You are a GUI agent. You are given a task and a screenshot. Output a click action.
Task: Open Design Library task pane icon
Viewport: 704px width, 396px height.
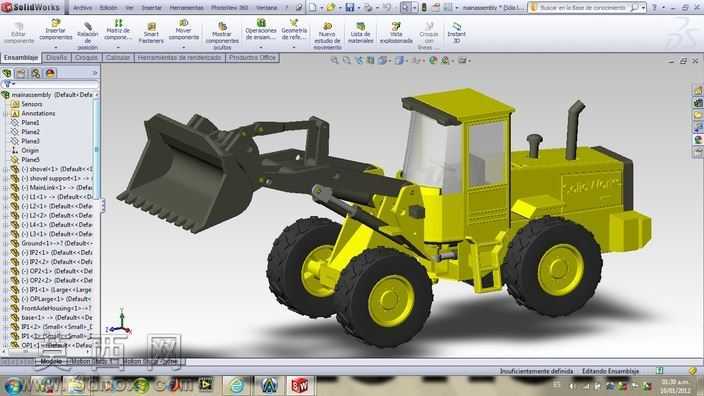[x=698, y=103]
